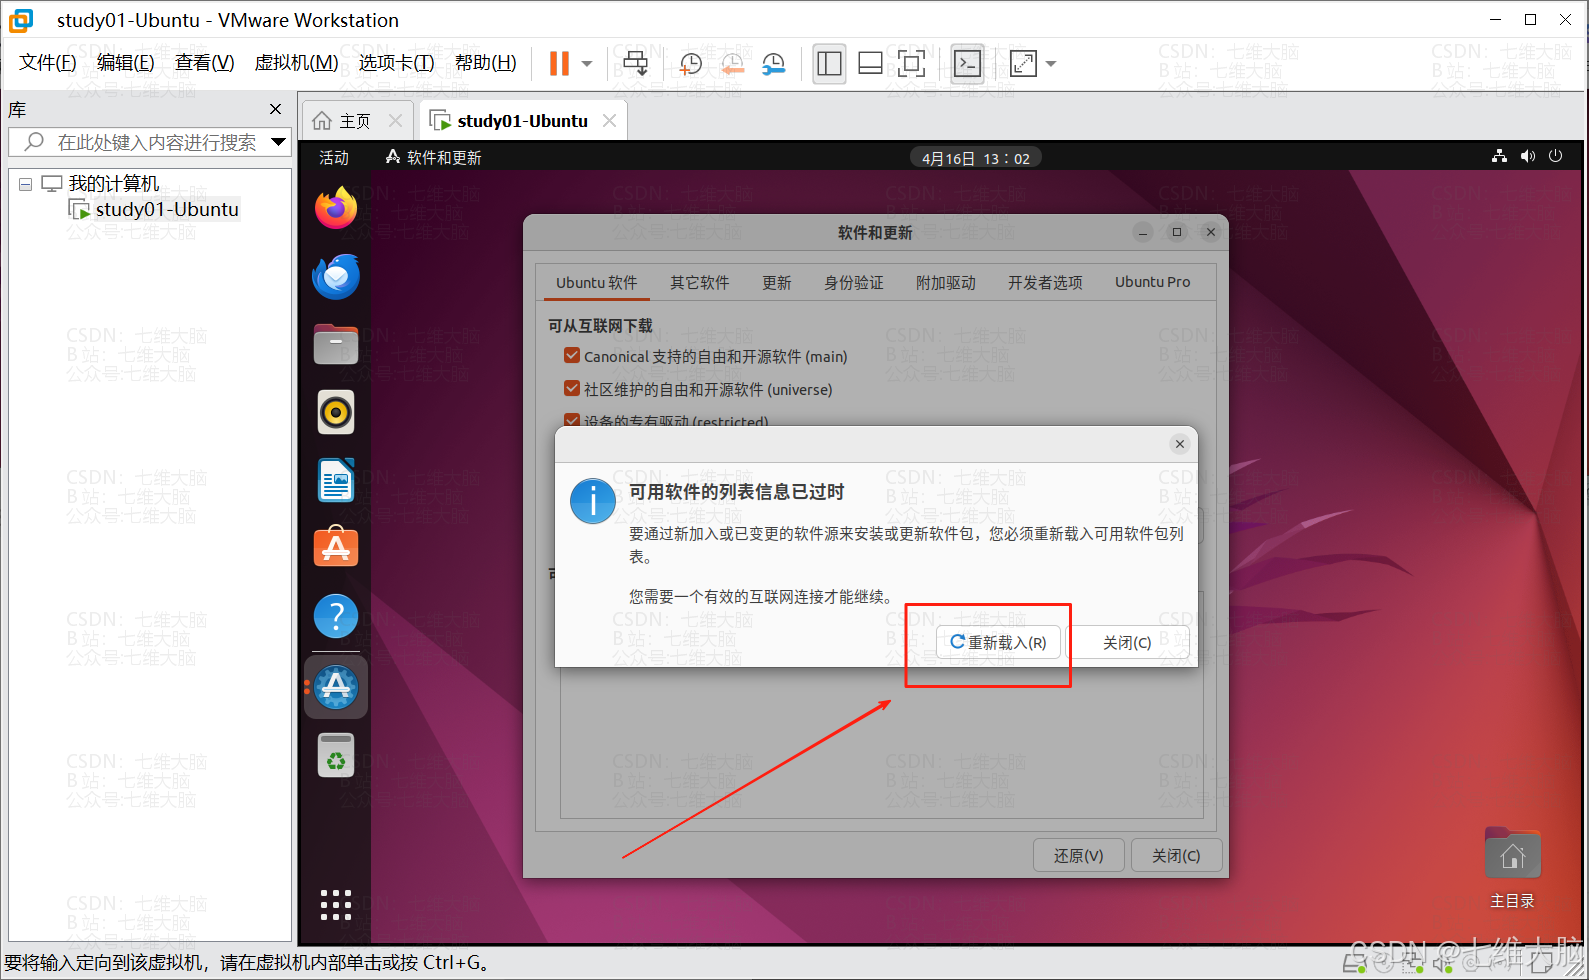Screen dimensions: 1589x980
Task: Click 关闭(C) in the outdated-list dialog
Action: click(x=1127, y=642)
